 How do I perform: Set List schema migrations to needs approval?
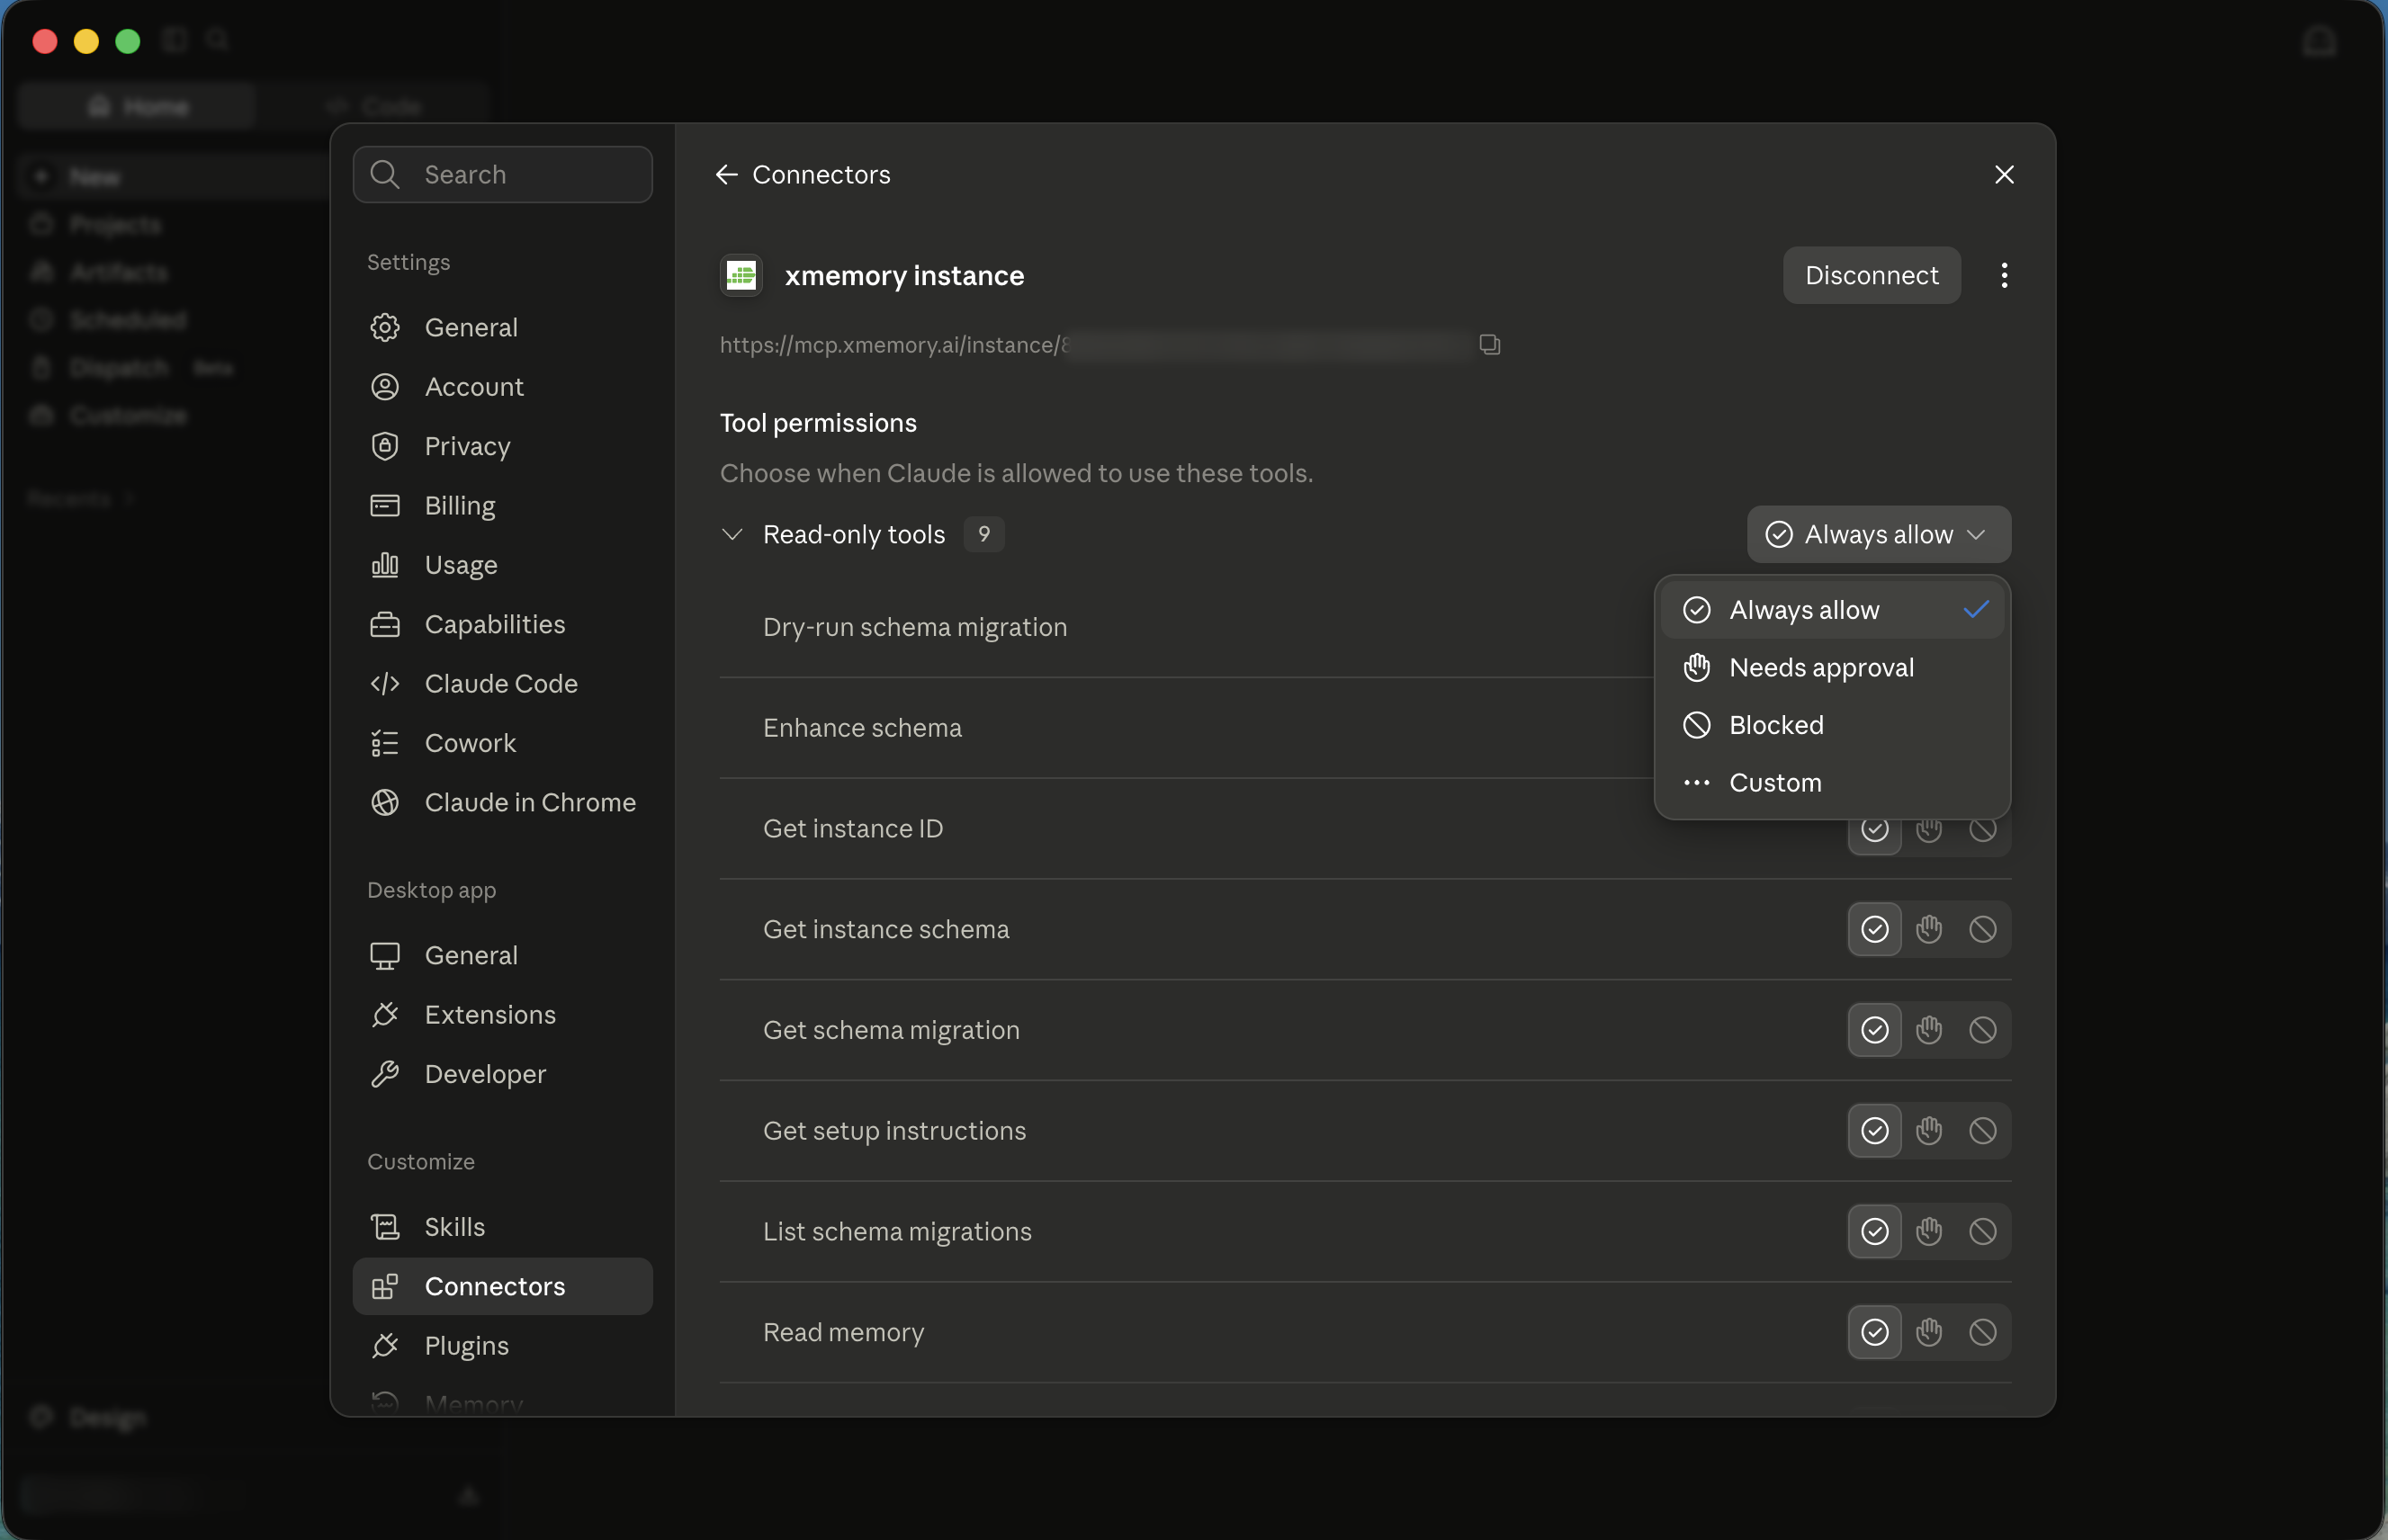[1929, 1232]
